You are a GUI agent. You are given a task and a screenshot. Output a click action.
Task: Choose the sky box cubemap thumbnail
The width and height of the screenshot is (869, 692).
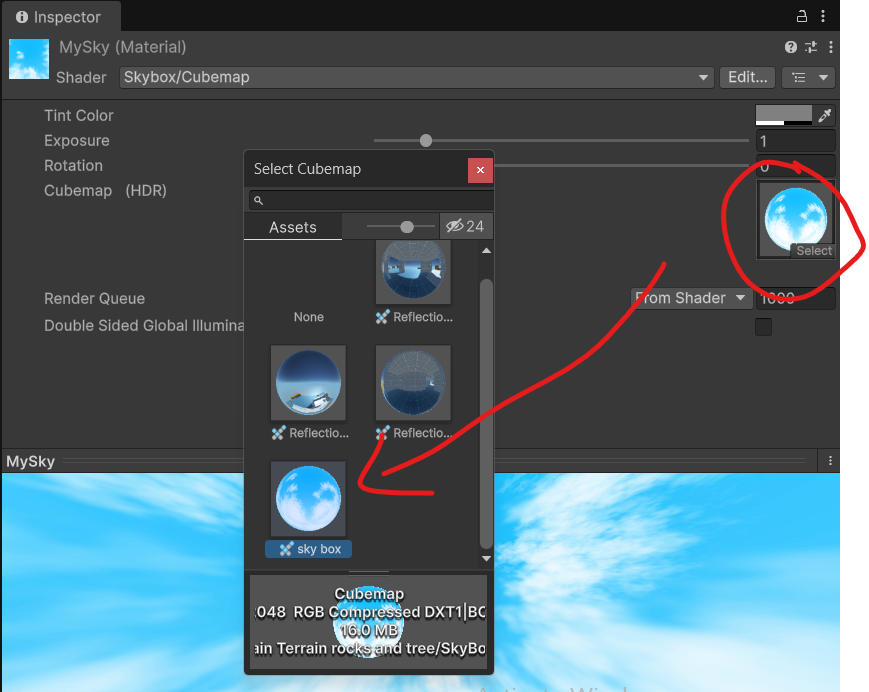[x=309, y=498]
